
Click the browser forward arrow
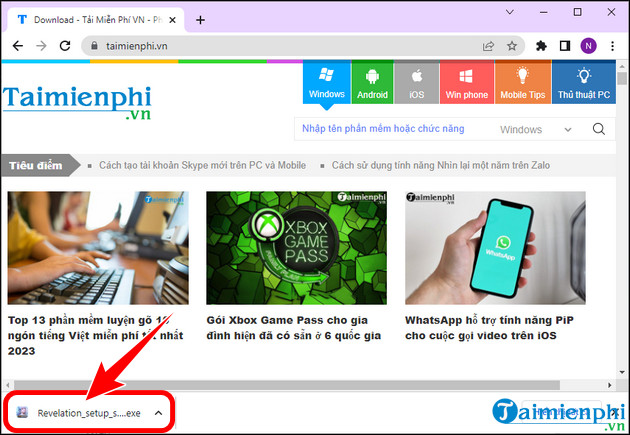[x=41, y=46]
